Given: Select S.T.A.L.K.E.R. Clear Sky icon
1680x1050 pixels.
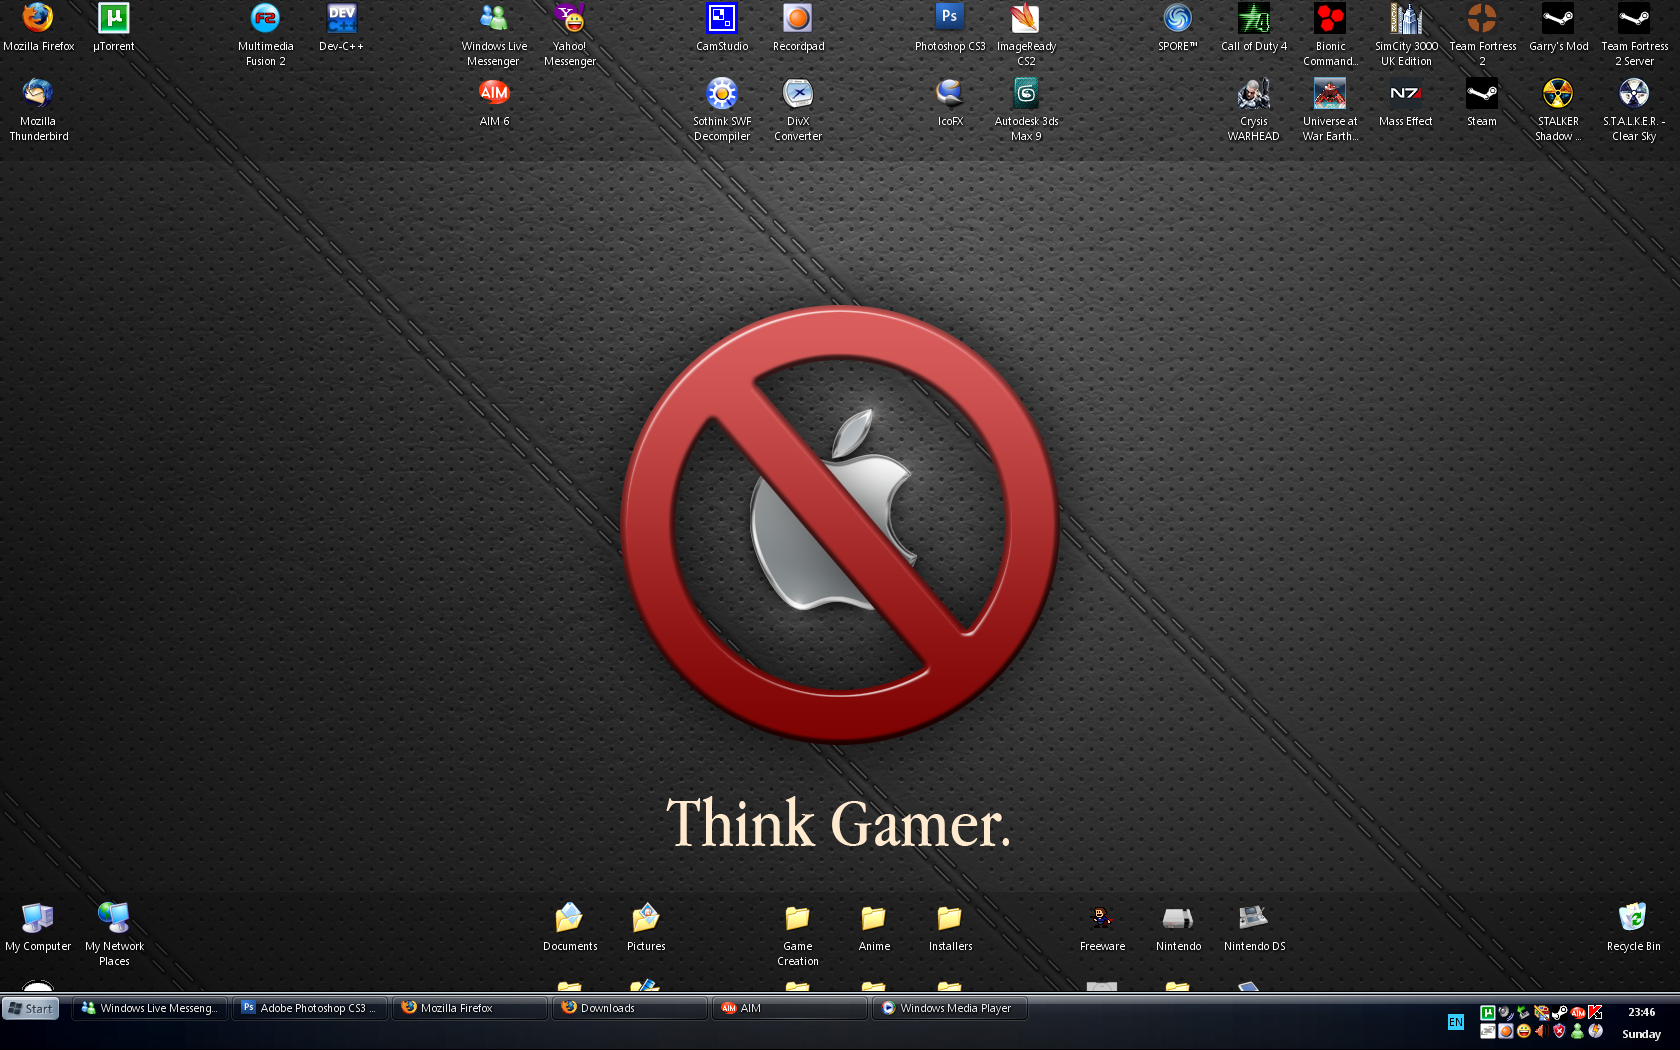Looking at the screenshot, I should pos(1634,109).
